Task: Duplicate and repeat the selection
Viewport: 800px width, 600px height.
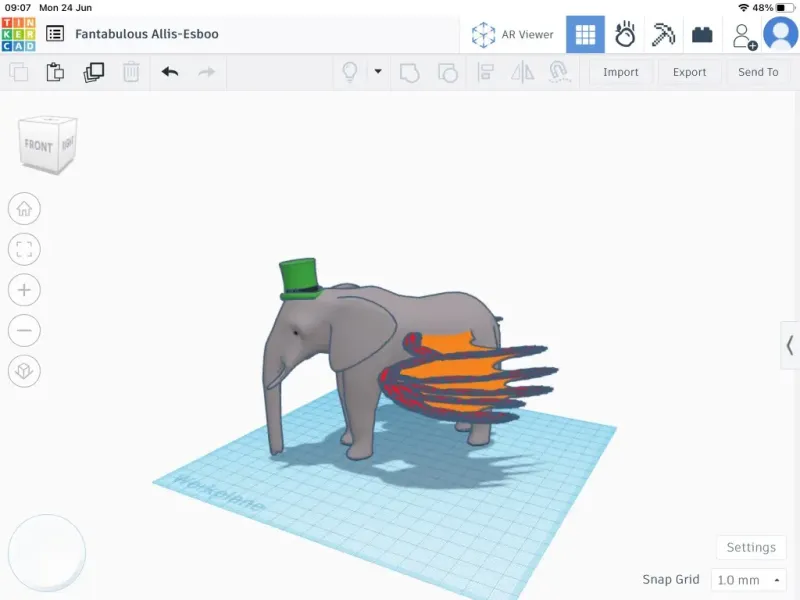Action: (93, 72)
